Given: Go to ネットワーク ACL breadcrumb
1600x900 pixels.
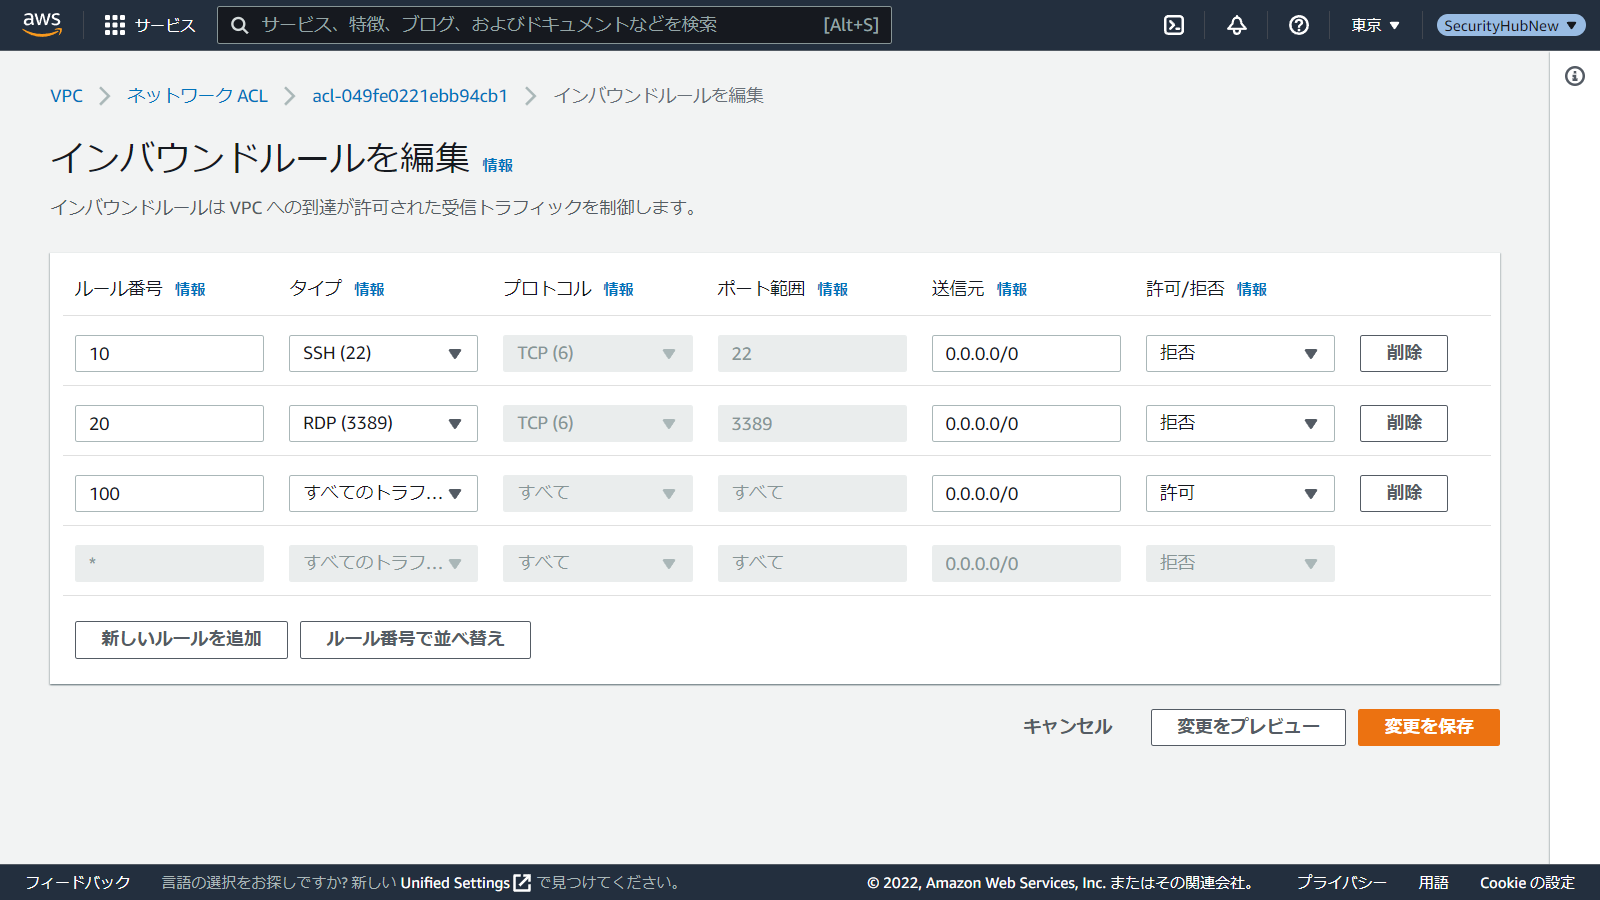Looking at the screenshot, I should coord(197,96).
